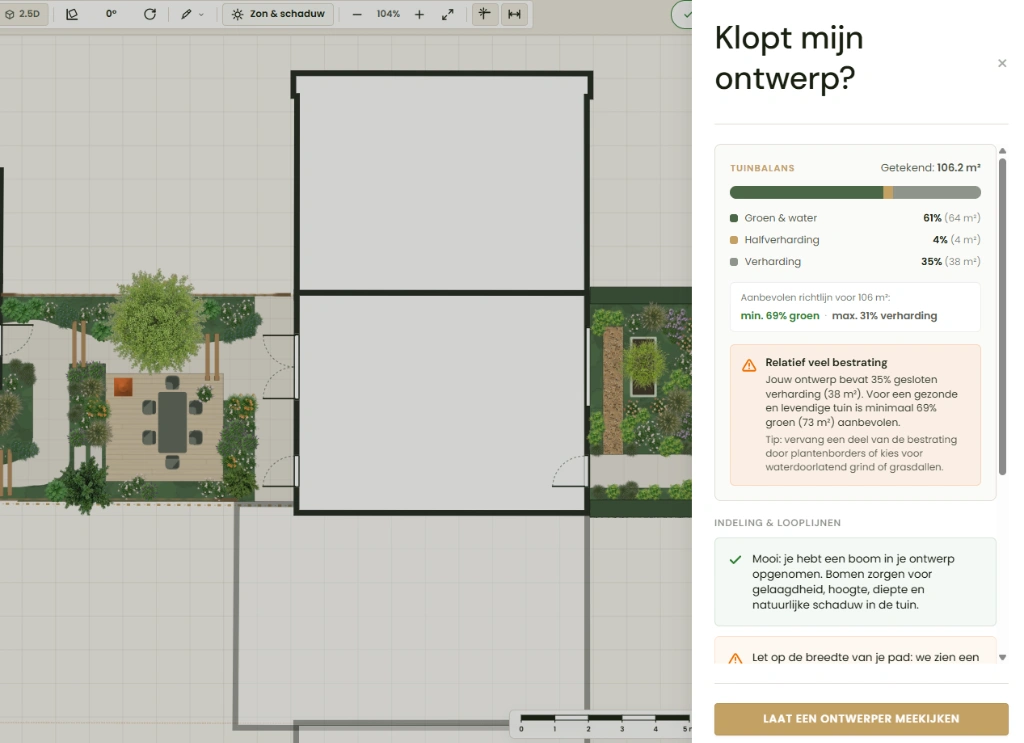Screen dimensions: 1024x743
Task: Click 'Getekend: 106.2 m²' text
Action: click(930, 168)
